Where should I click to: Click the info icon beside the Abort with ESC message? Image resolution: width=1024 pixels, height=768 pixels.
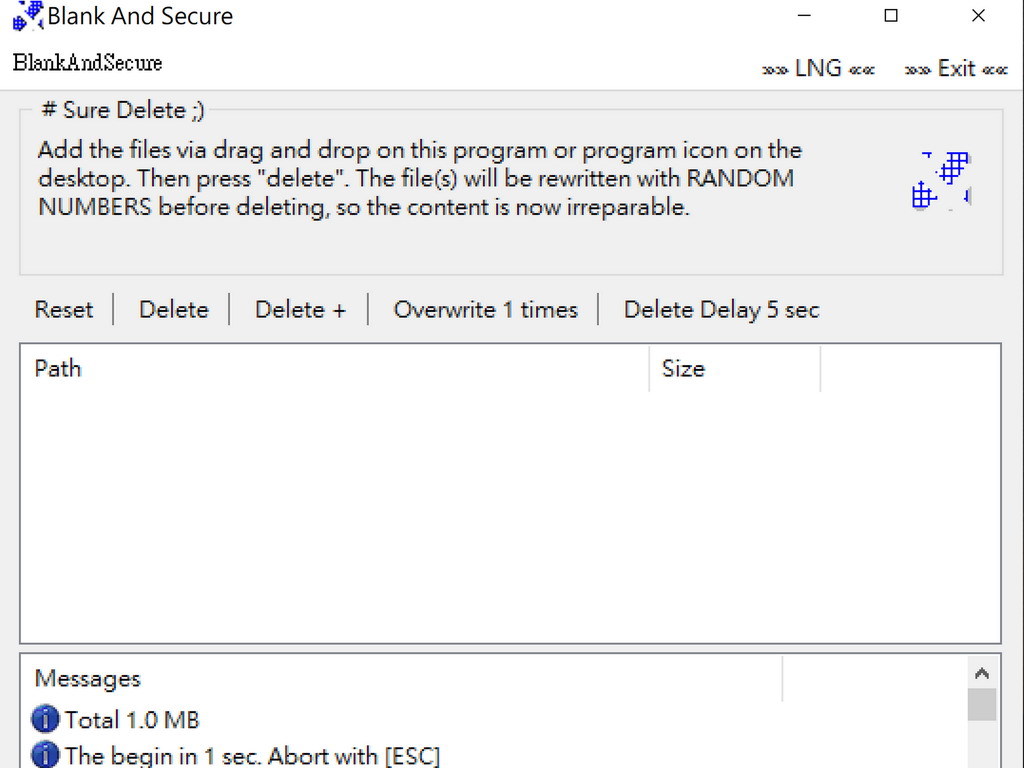tap(45, 755)
